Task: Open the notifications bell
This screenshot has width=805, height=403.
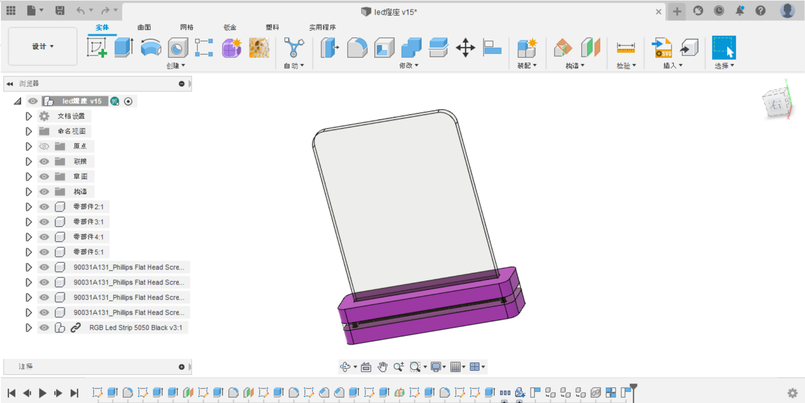Action: point(740,10)
